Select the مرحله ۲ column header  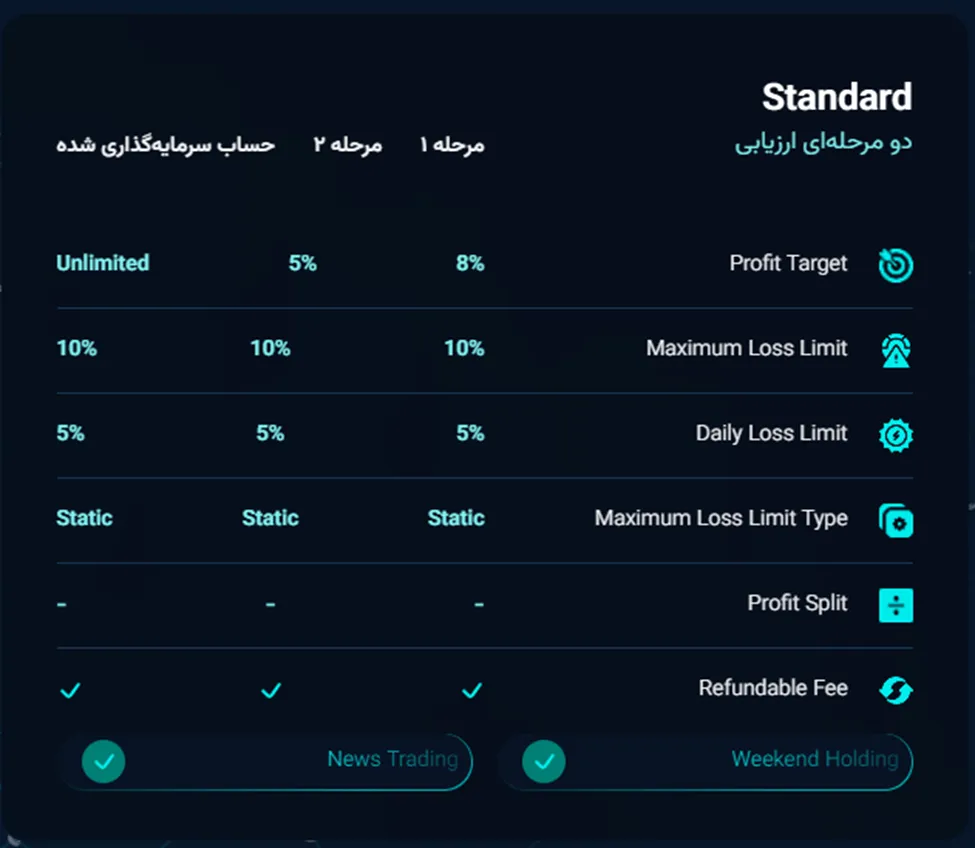click(348, 145)
